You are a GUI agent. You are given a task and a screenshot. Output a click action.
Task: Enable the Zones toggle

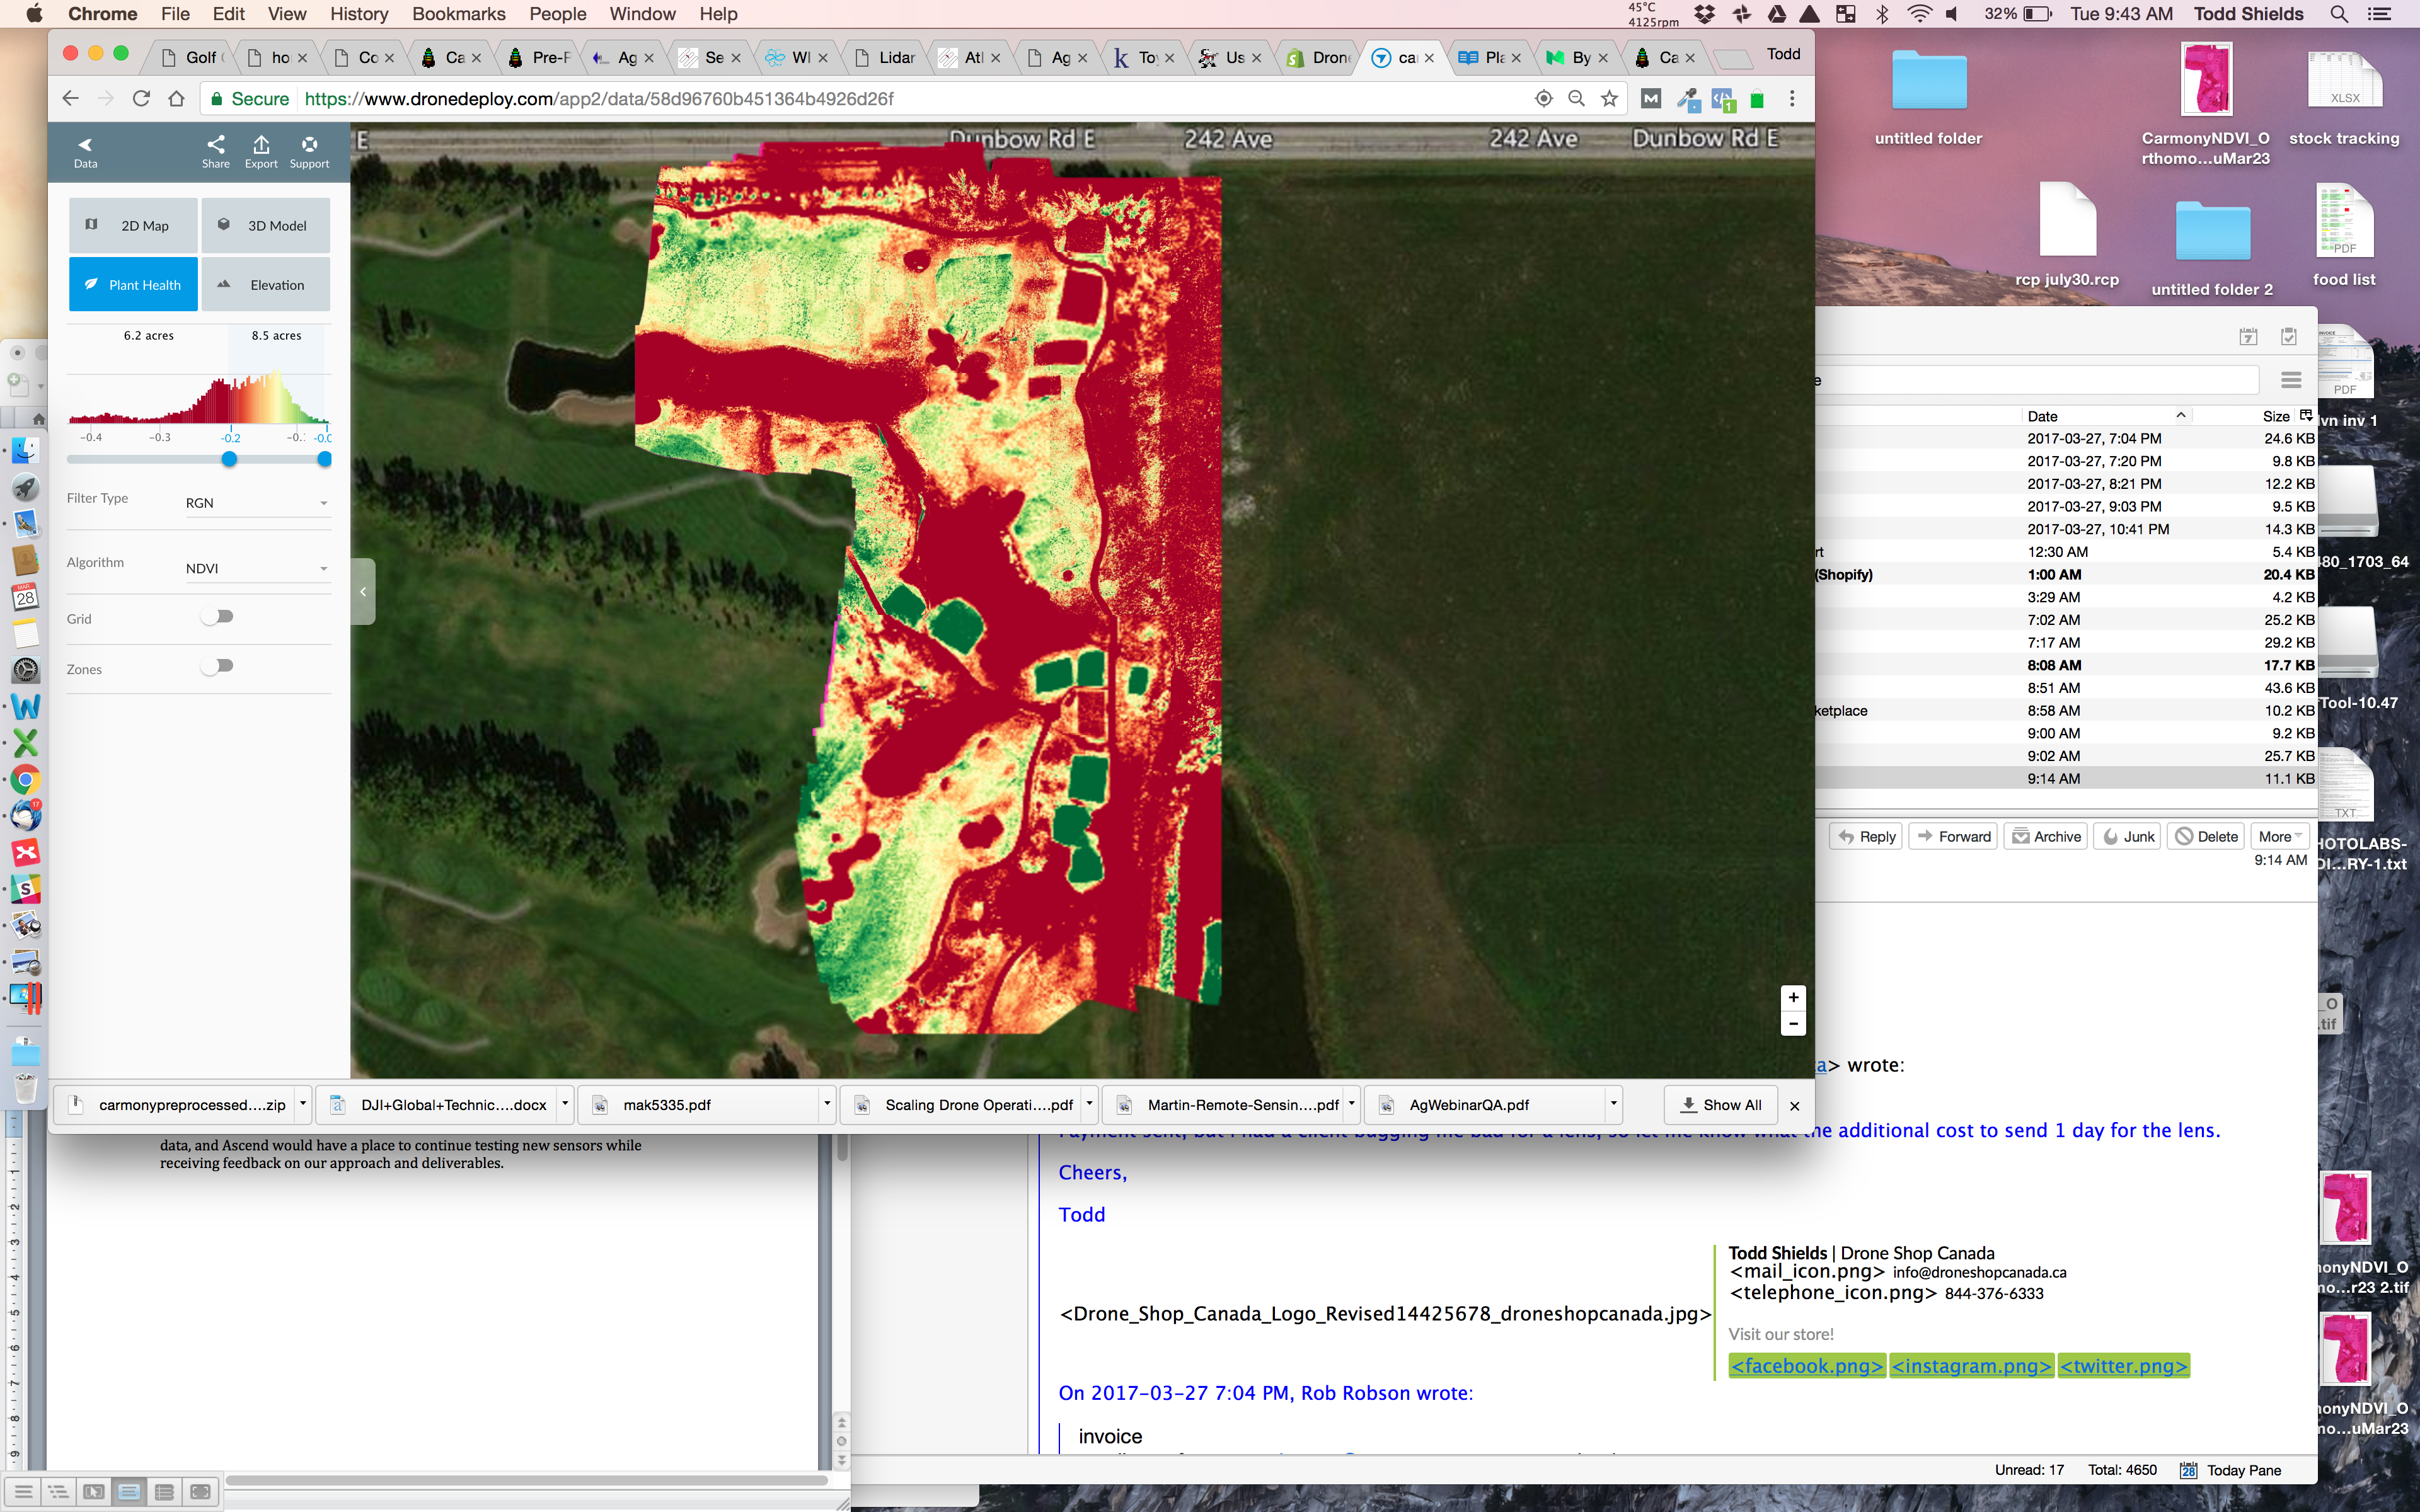[x=218, y=666]
